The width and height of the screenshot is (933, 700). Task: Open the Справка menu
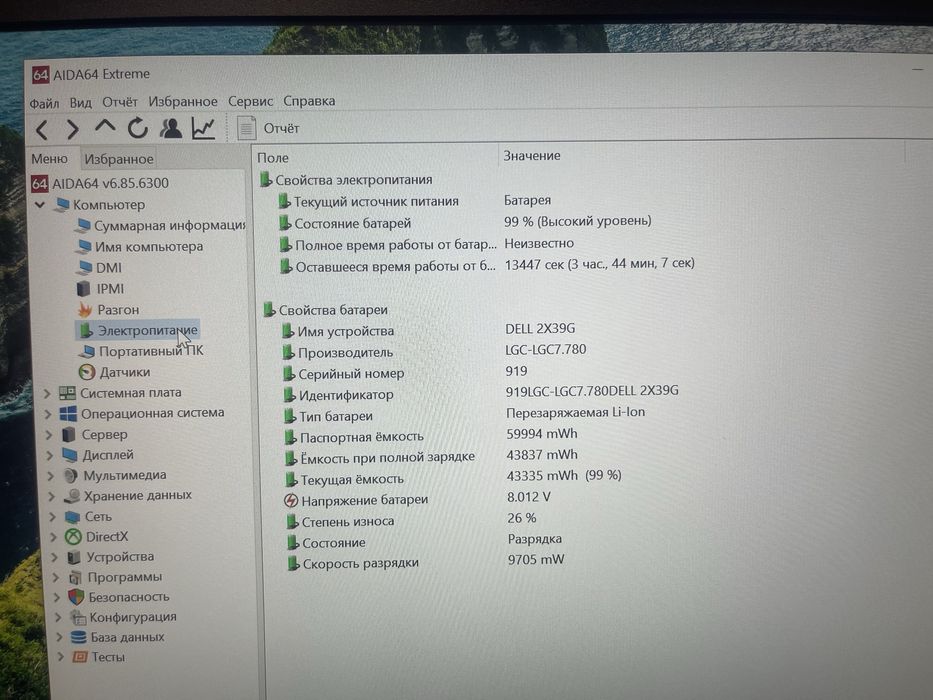[x=309, y=101]
